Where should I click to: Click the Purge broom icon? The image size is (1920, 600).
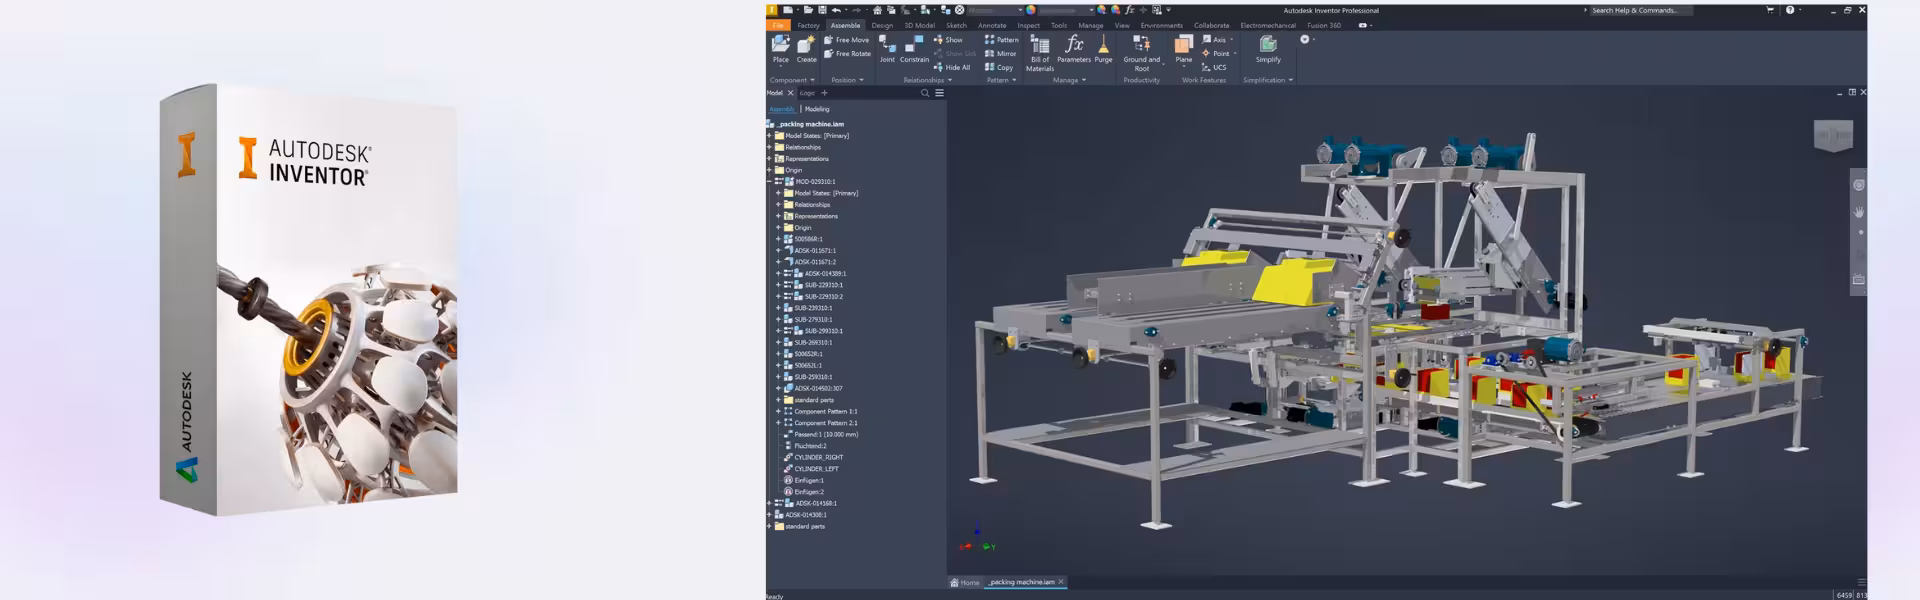coord(1103,45)
